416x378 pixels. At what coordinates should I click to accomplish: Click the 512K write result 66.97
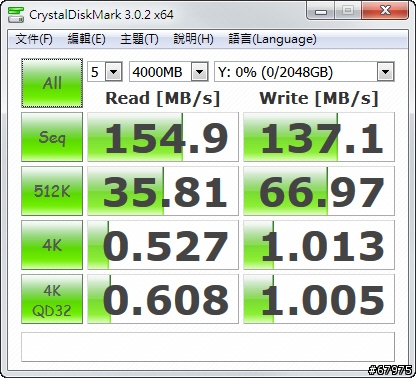click(319, 191)
